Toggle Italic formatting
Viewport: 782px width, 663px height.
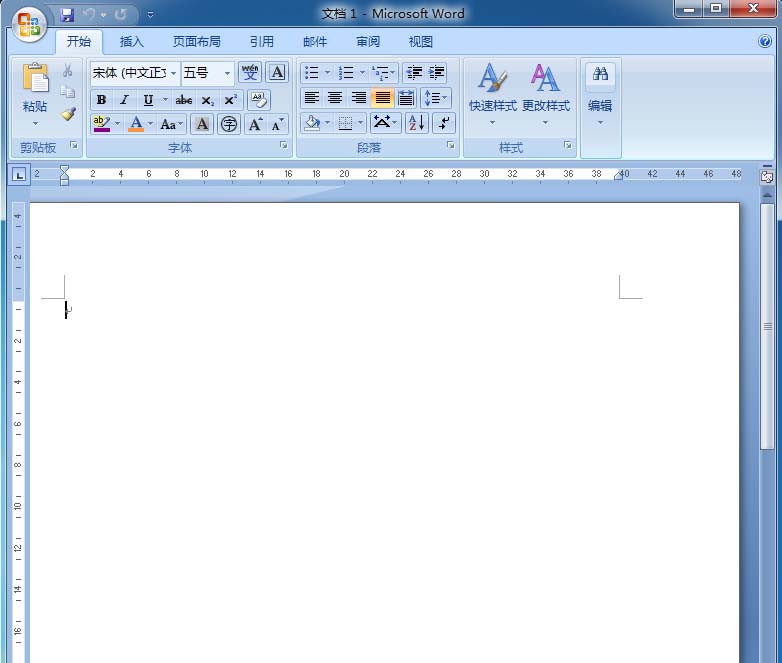125,100
